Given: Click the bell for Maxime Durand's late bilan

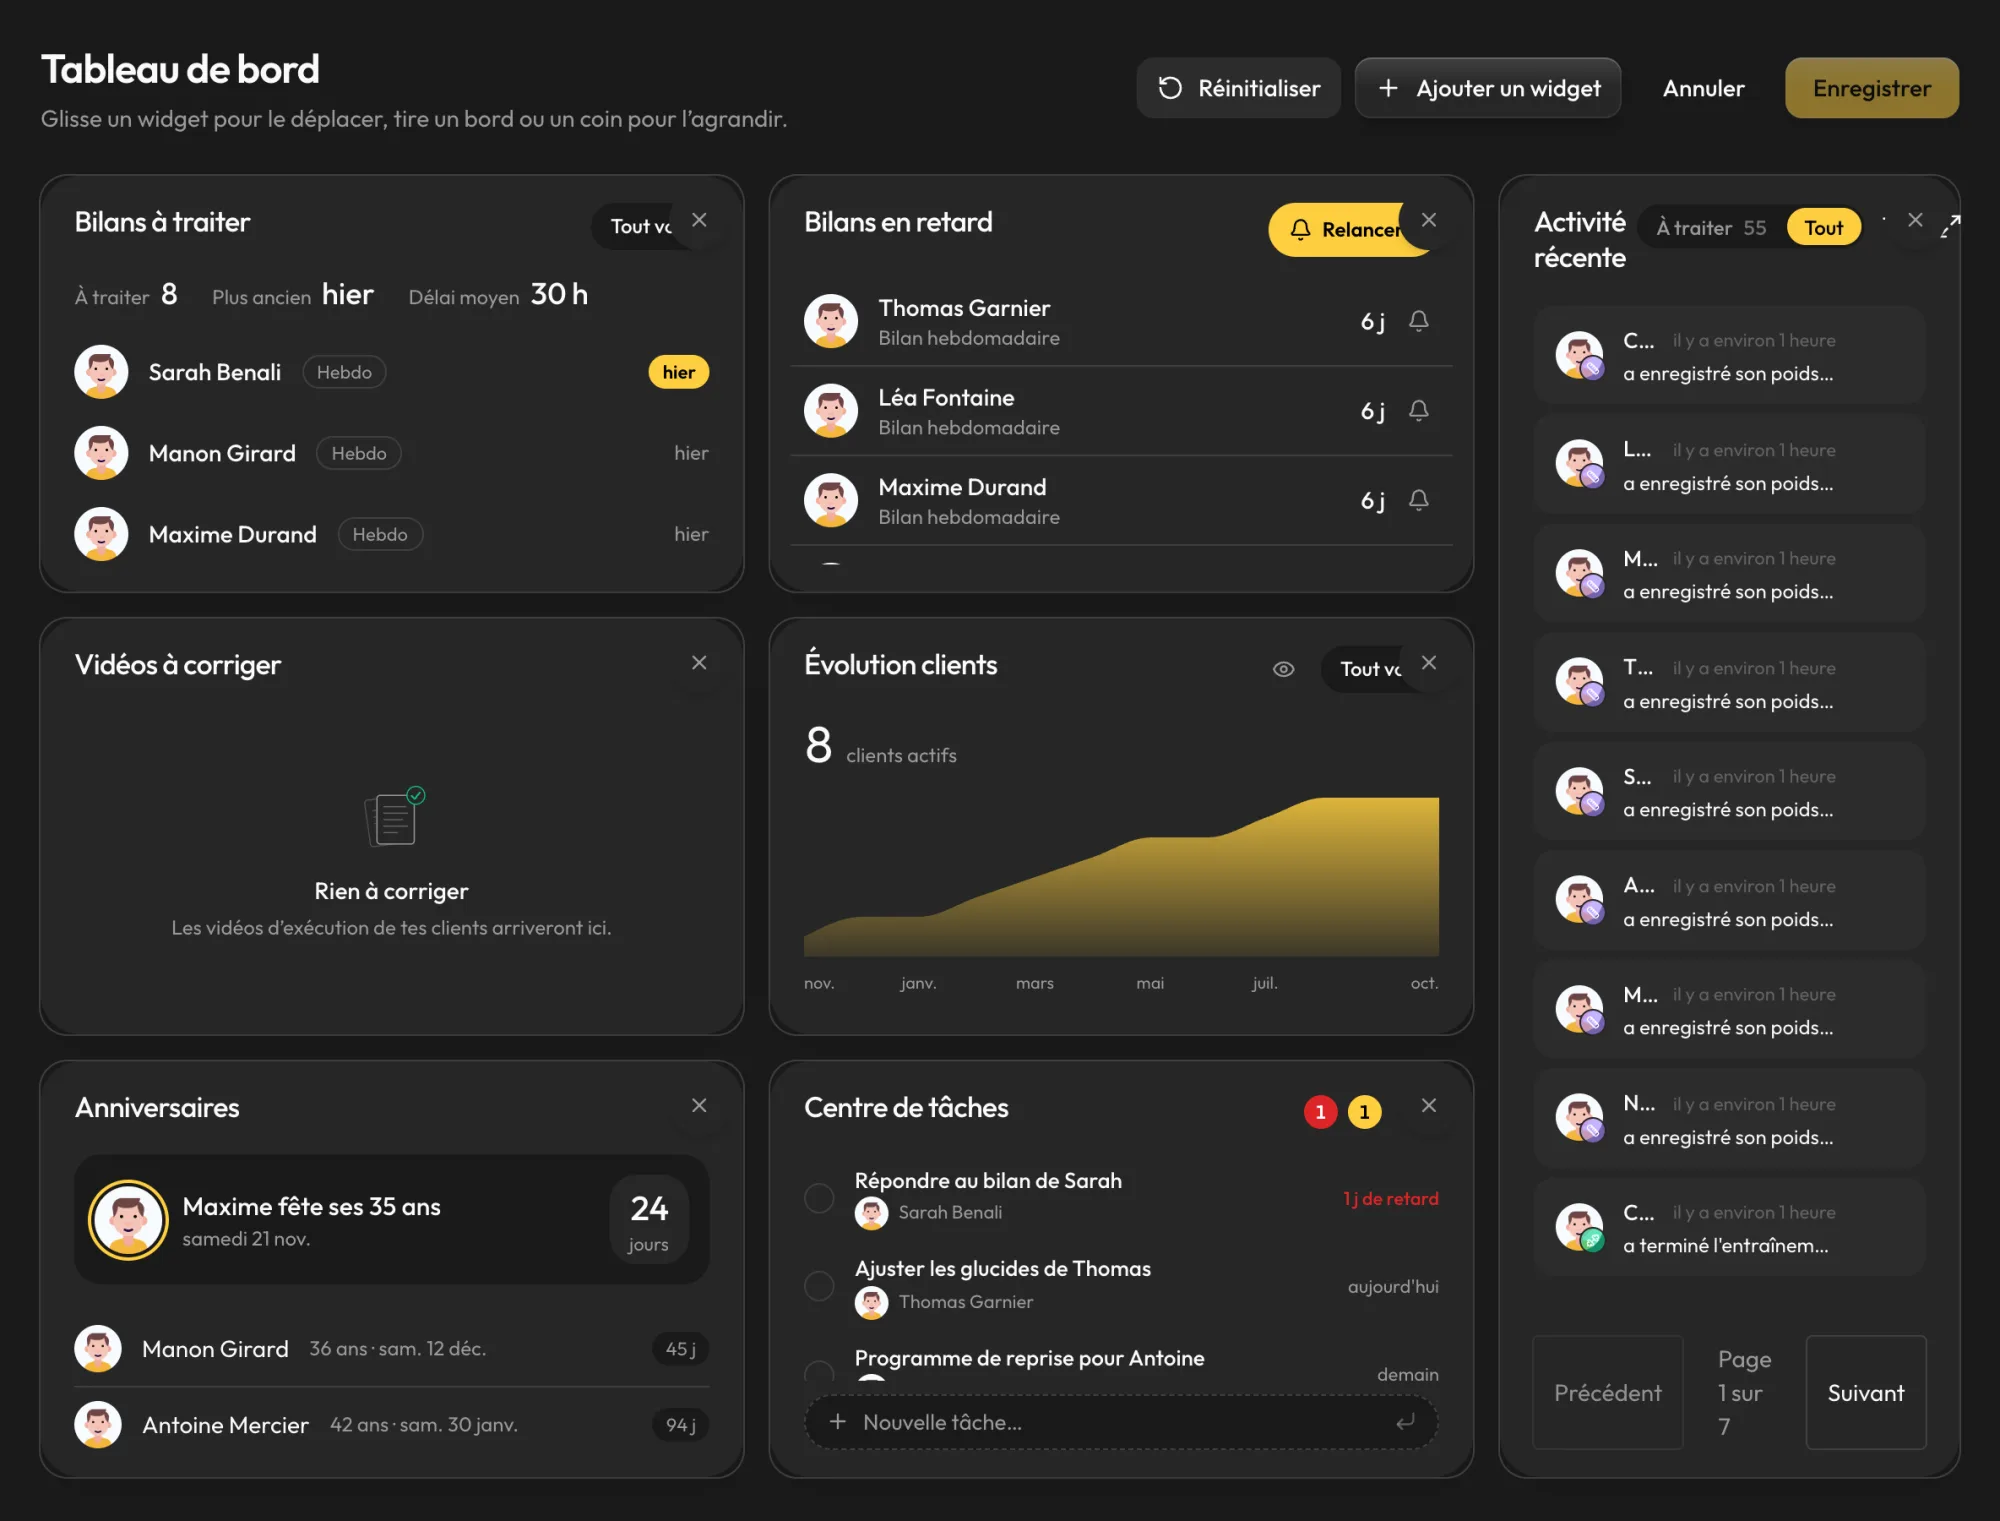Looking at the screenshot, I should click(1419, 500).
